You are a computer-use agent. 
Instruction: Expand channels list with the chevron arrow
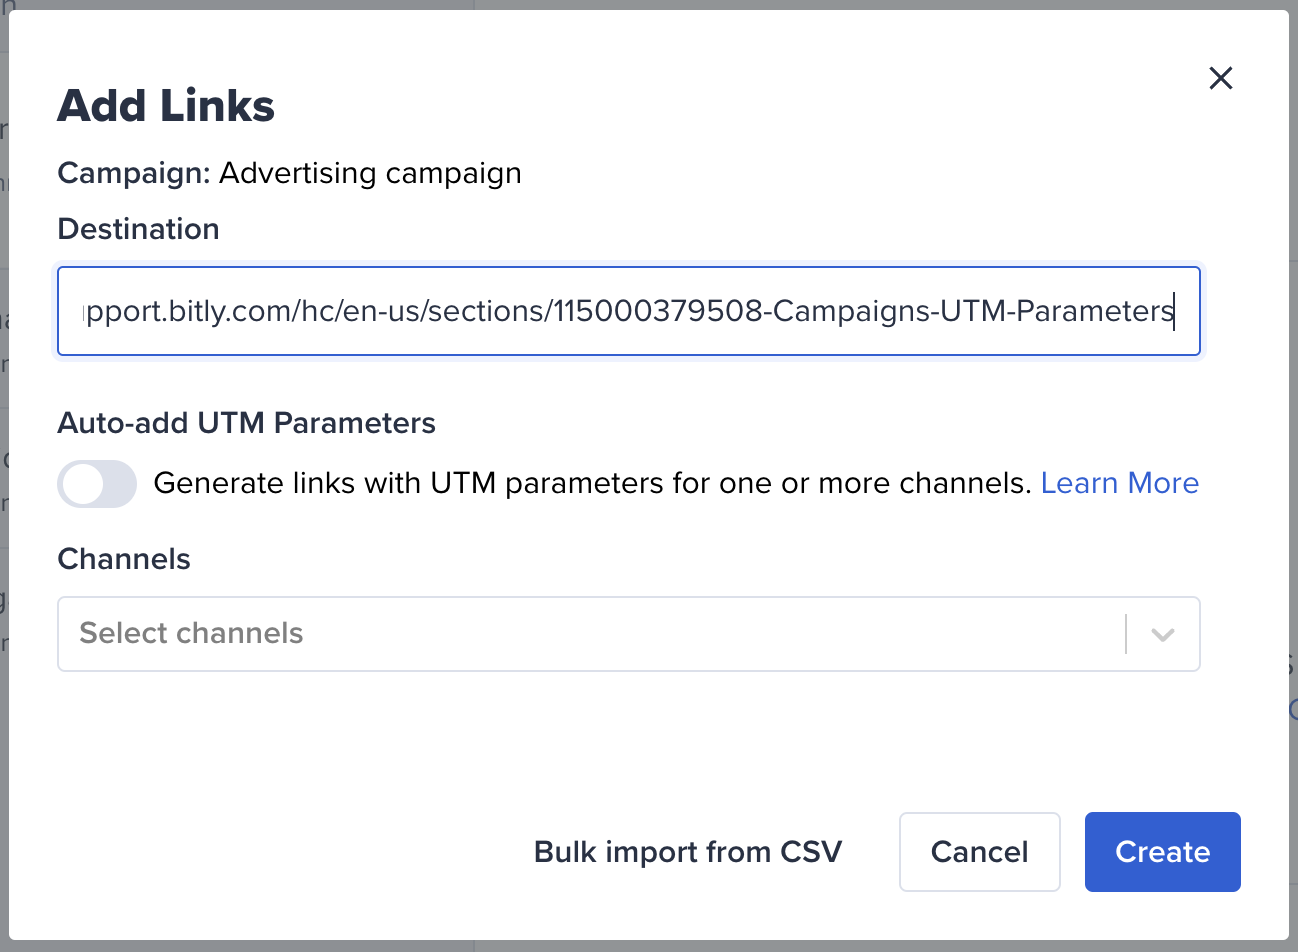click(x=1162, y=634)
